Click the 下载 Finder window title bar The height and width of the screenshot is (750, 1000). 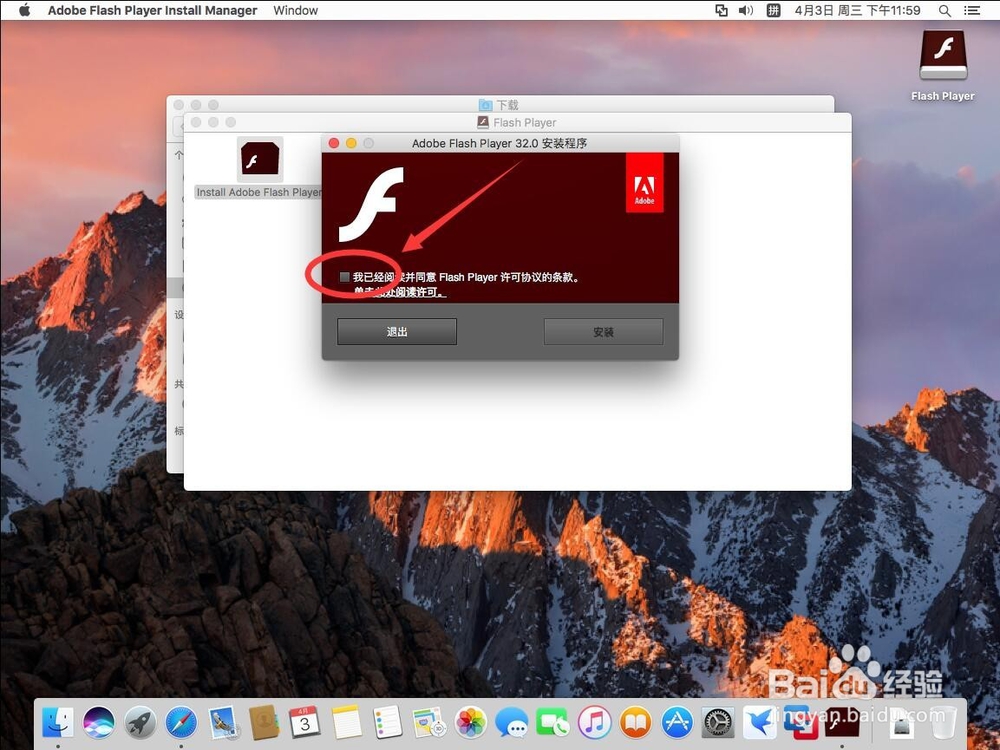[499, 105]
